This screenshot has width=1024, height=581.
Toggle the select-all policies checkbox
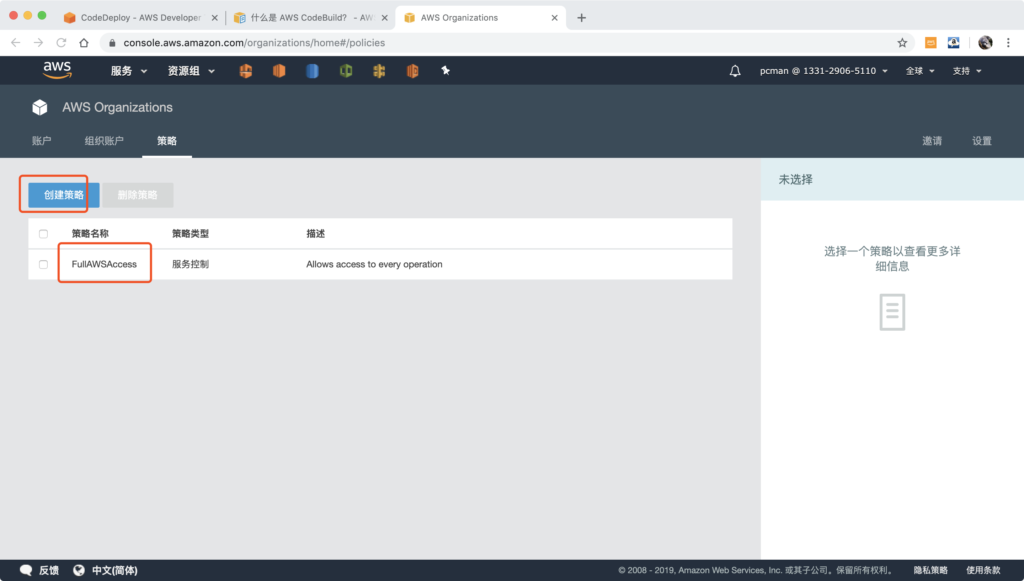pyautogui.click(x=43, y=234)
